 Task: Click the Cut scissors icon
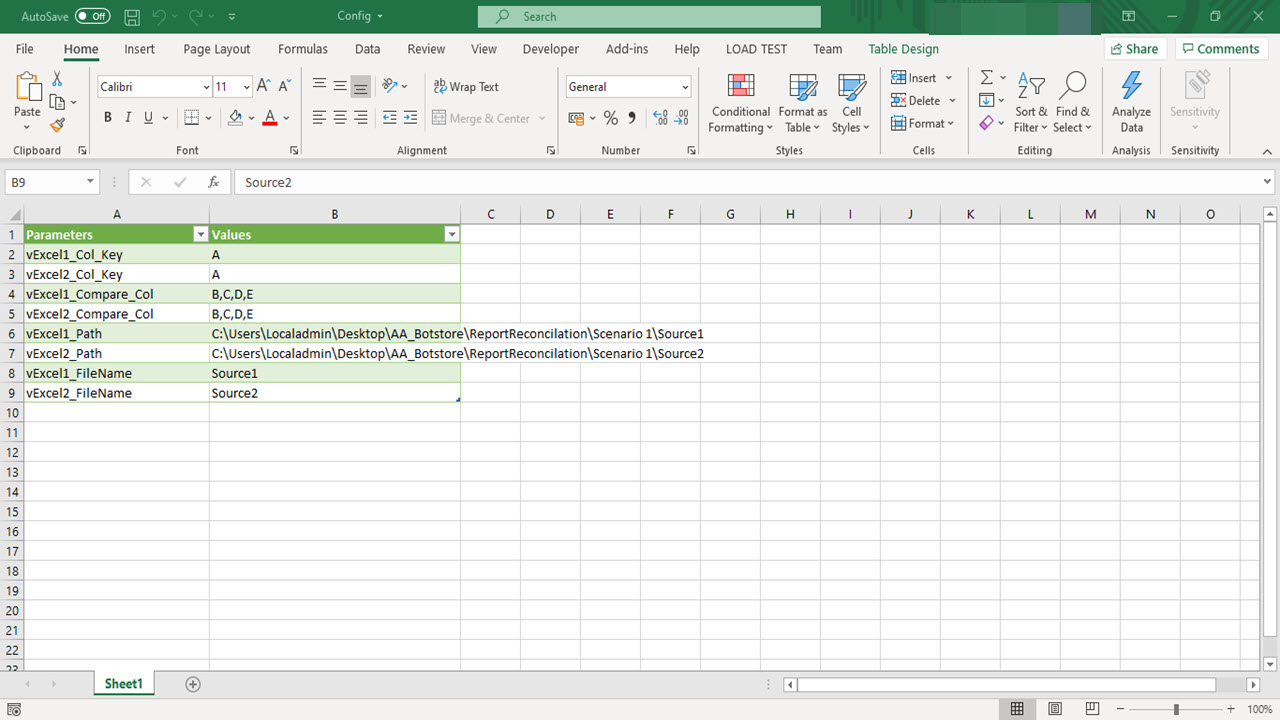point(57,79)
